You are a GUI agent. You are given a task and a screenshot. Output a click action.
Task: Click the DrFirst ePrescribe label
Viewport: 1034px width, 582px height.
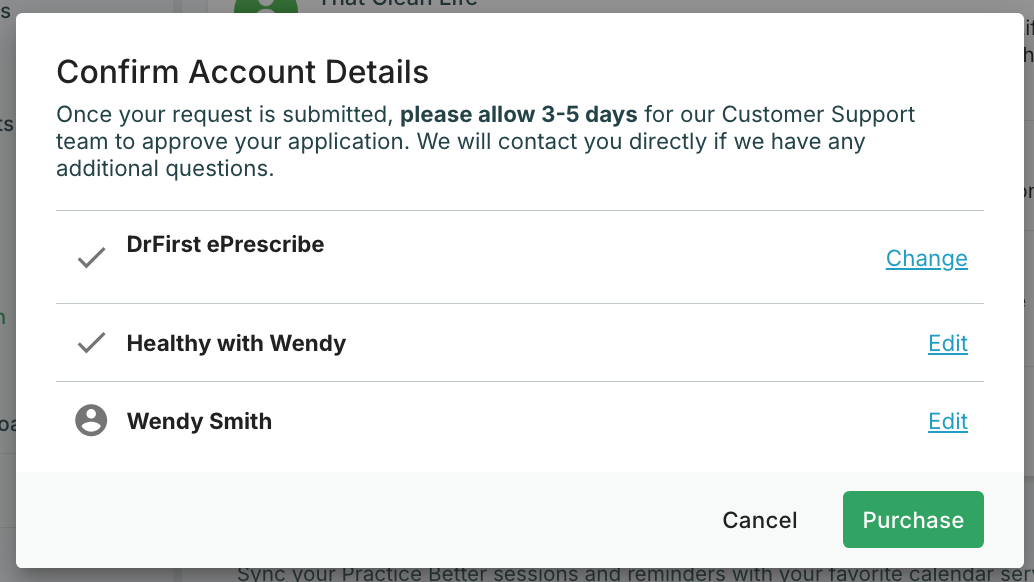click(x=225, y=245)
